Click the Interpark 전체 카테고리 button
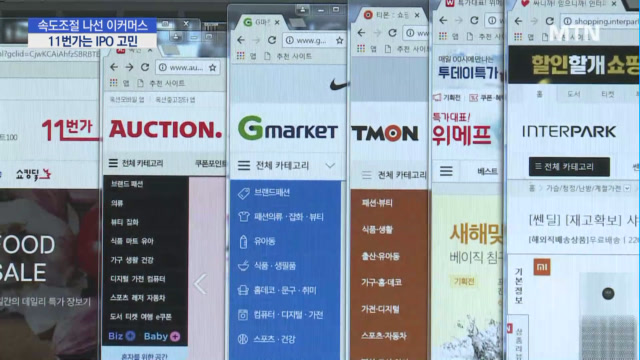640x360 pixels. click(x=569, y=167)
